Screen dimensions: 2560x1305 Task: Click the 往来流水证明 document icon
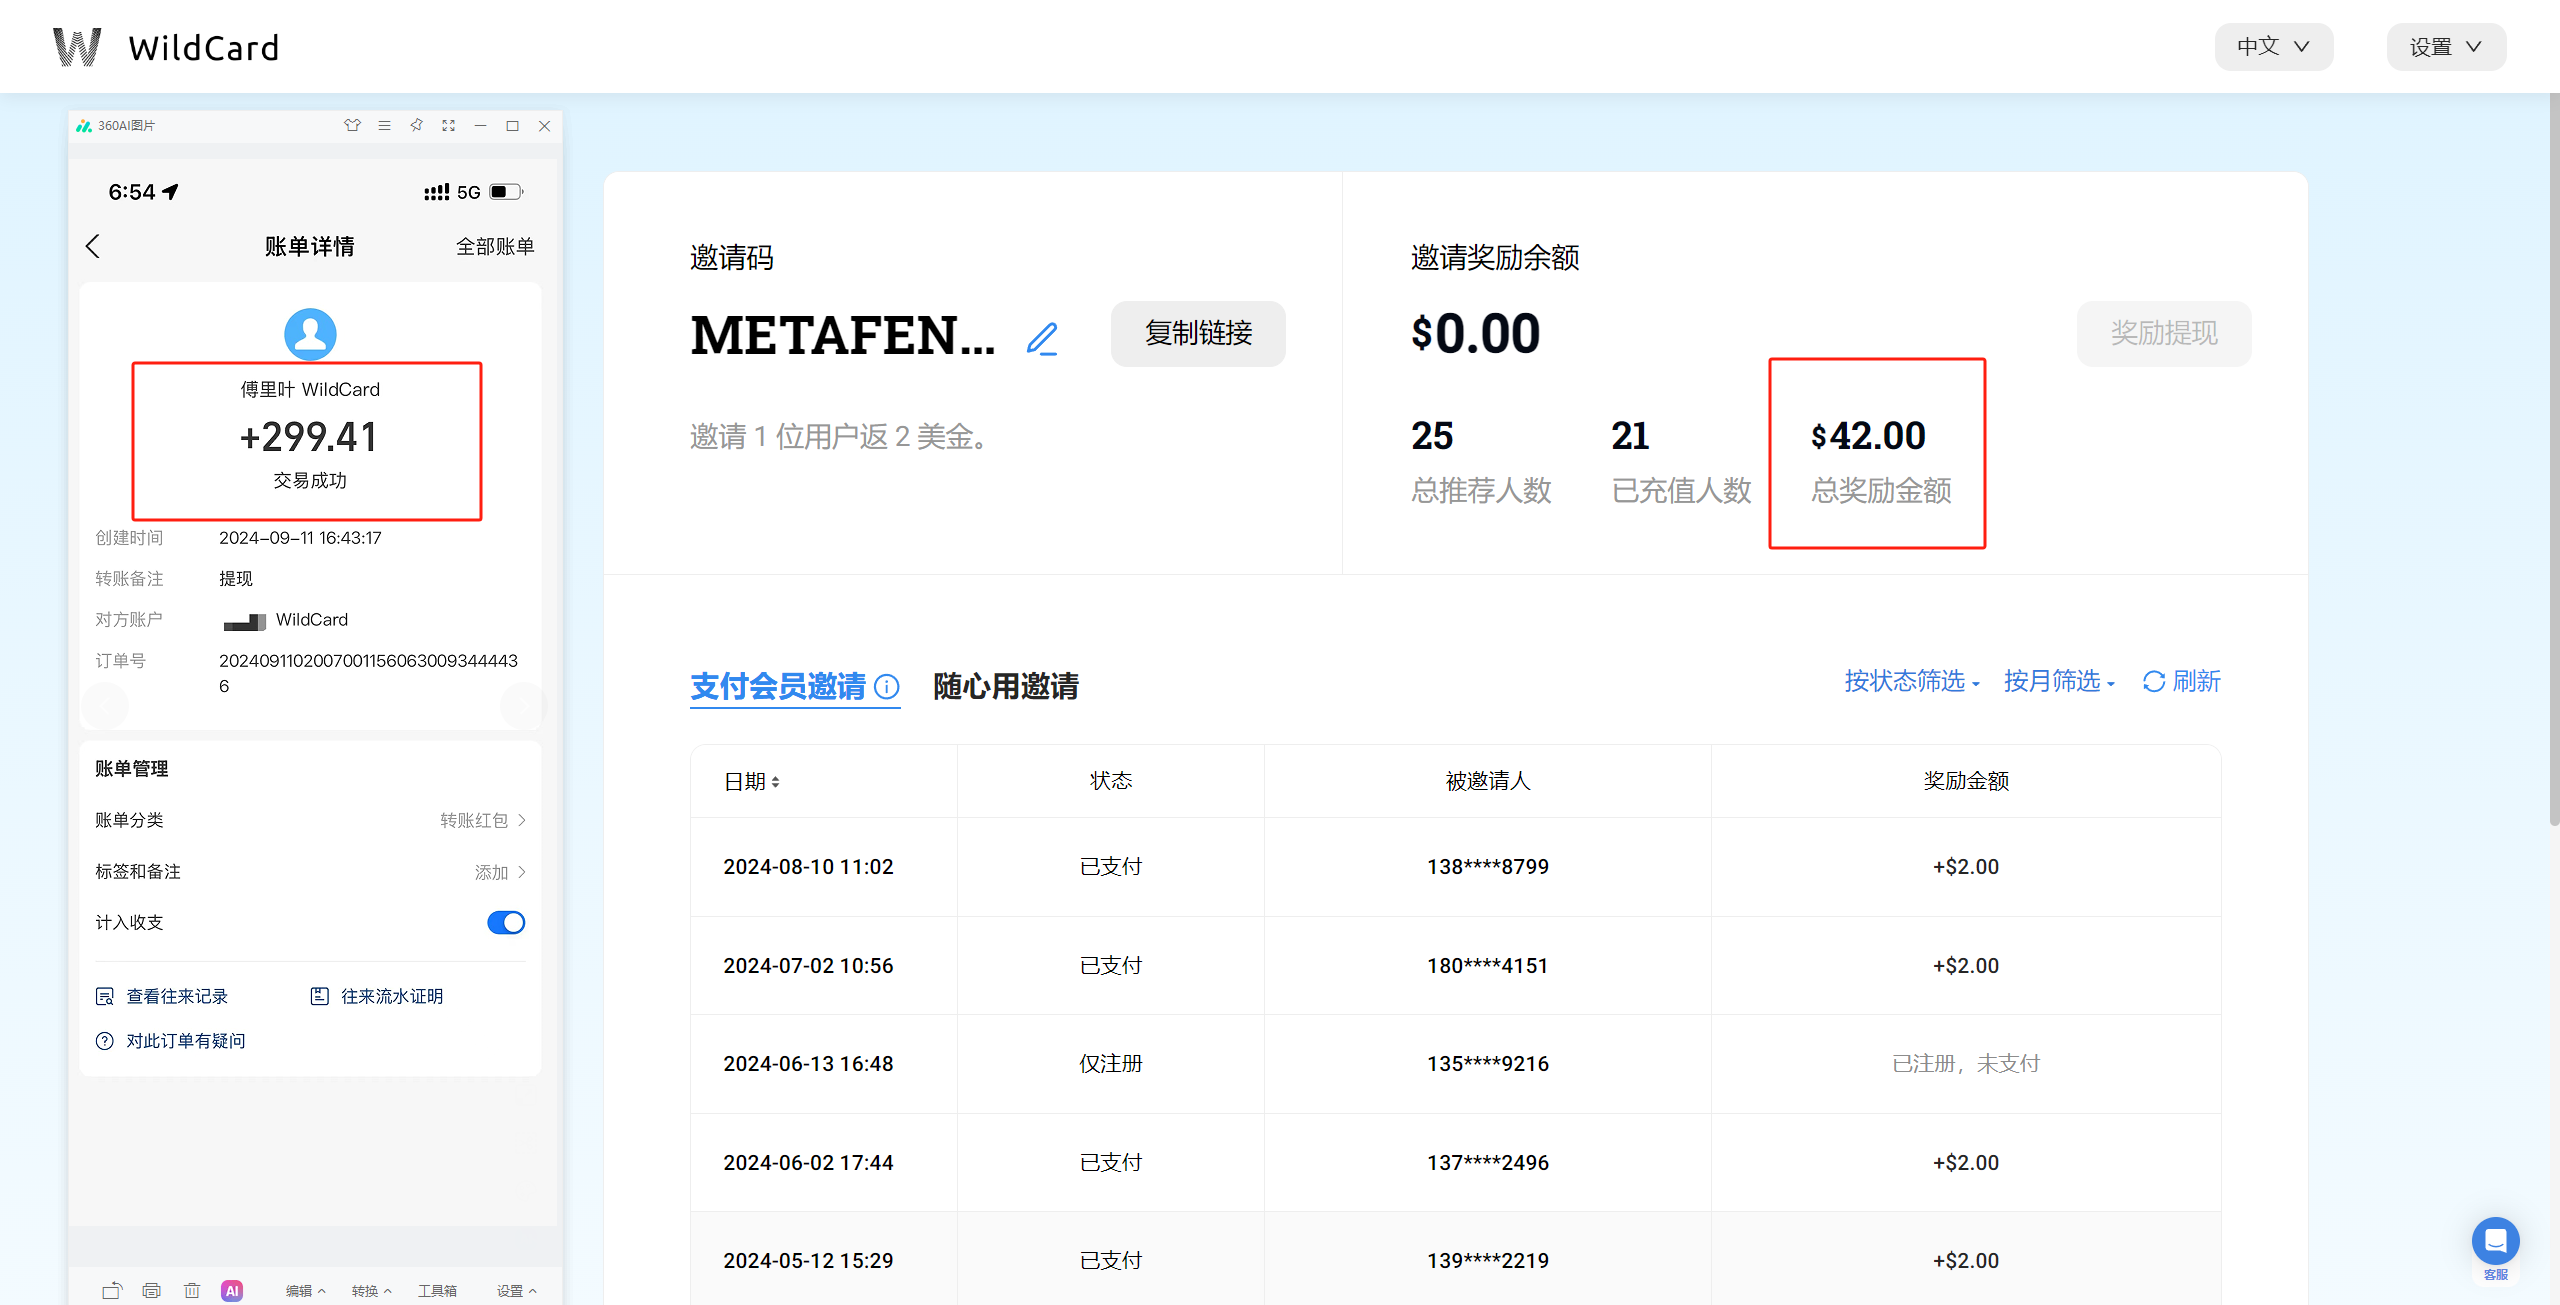(319, 996)
